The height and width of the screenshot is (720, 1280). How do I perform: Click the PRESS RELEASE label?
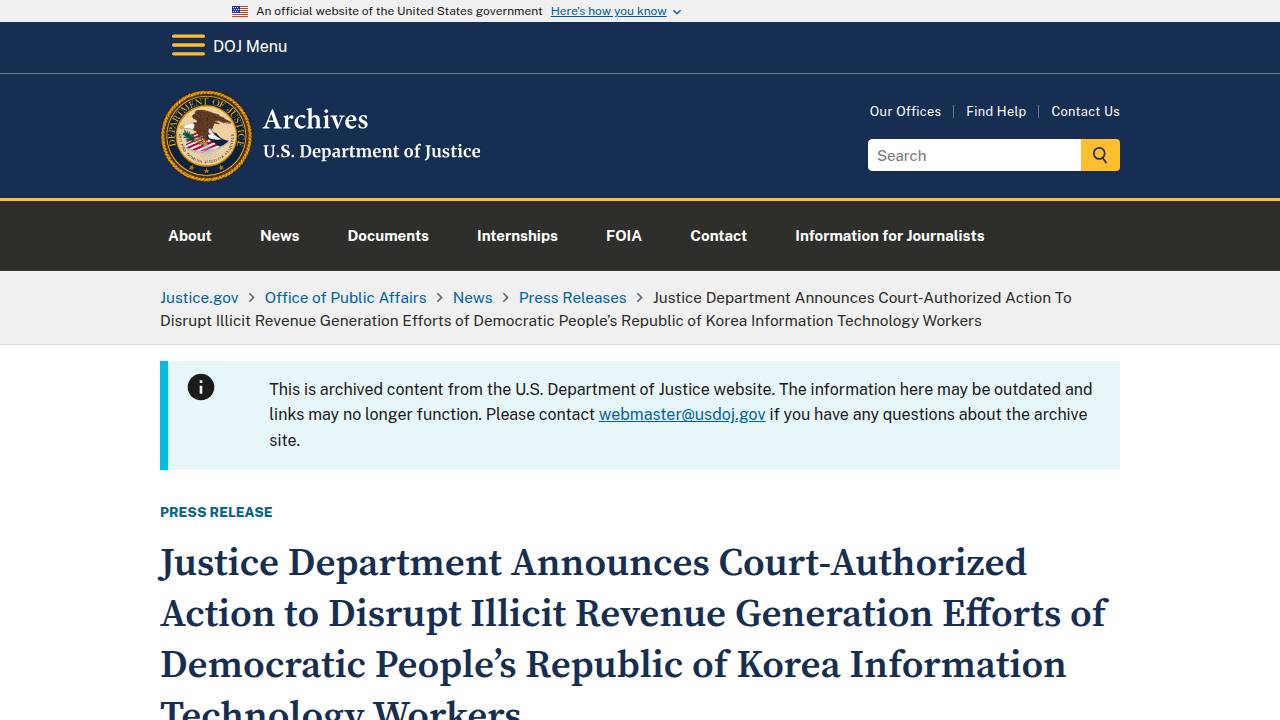[x=216, y=512]
